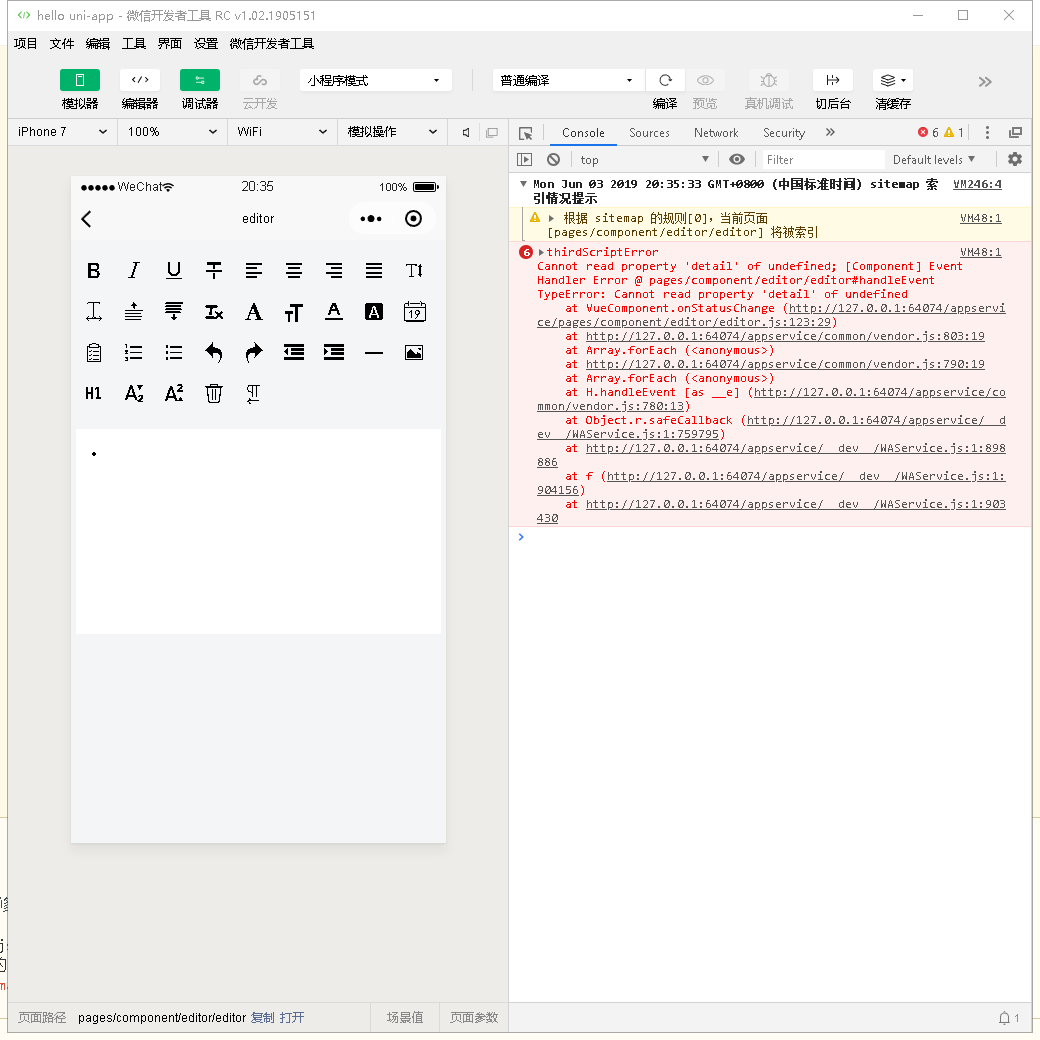Viewport: 1040px width, 1040px height.
Task: Open 100% zoom level dropdown
Action: click(x=172, y=132)
